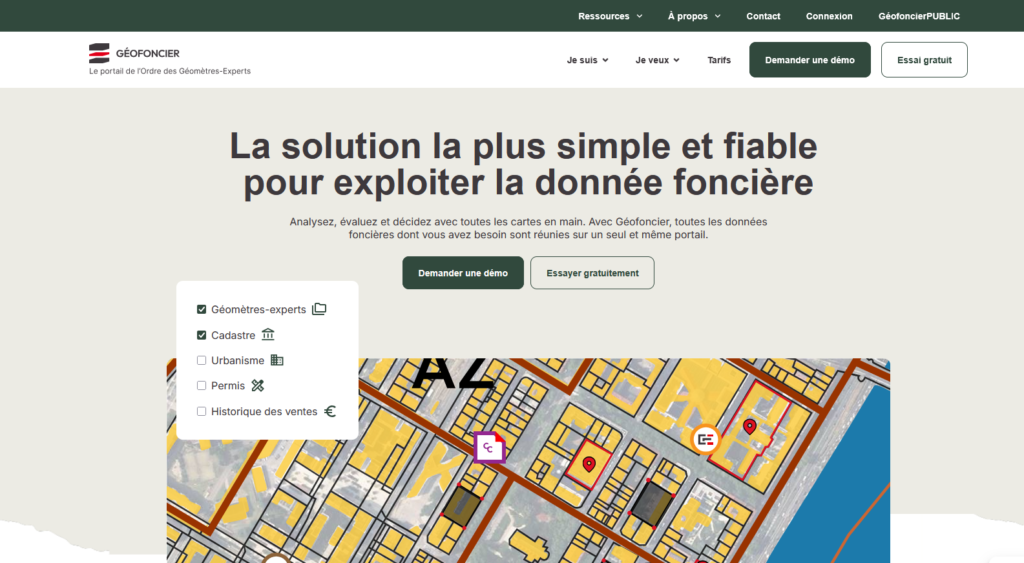Click the Géofoncier wordmark text
1024x563 pixels.
tap(148, 54)
